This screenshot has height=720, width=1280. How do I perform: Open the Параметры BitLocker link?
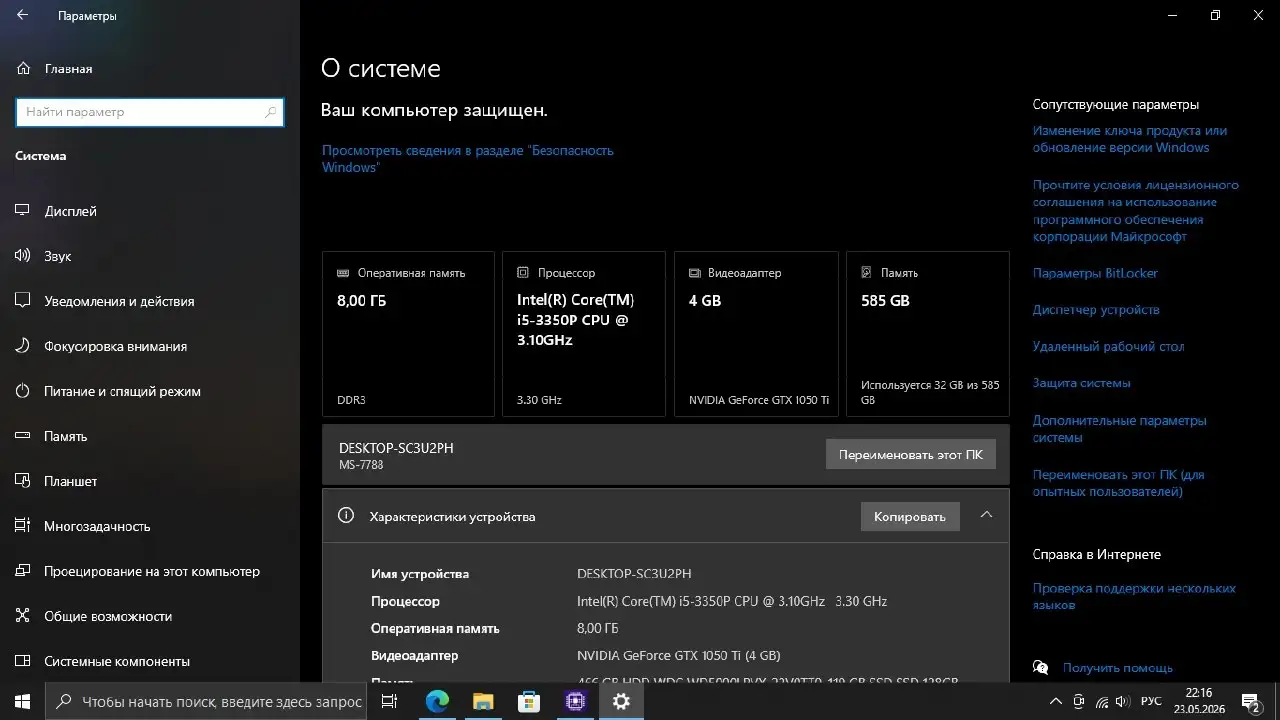[1095, 273]
